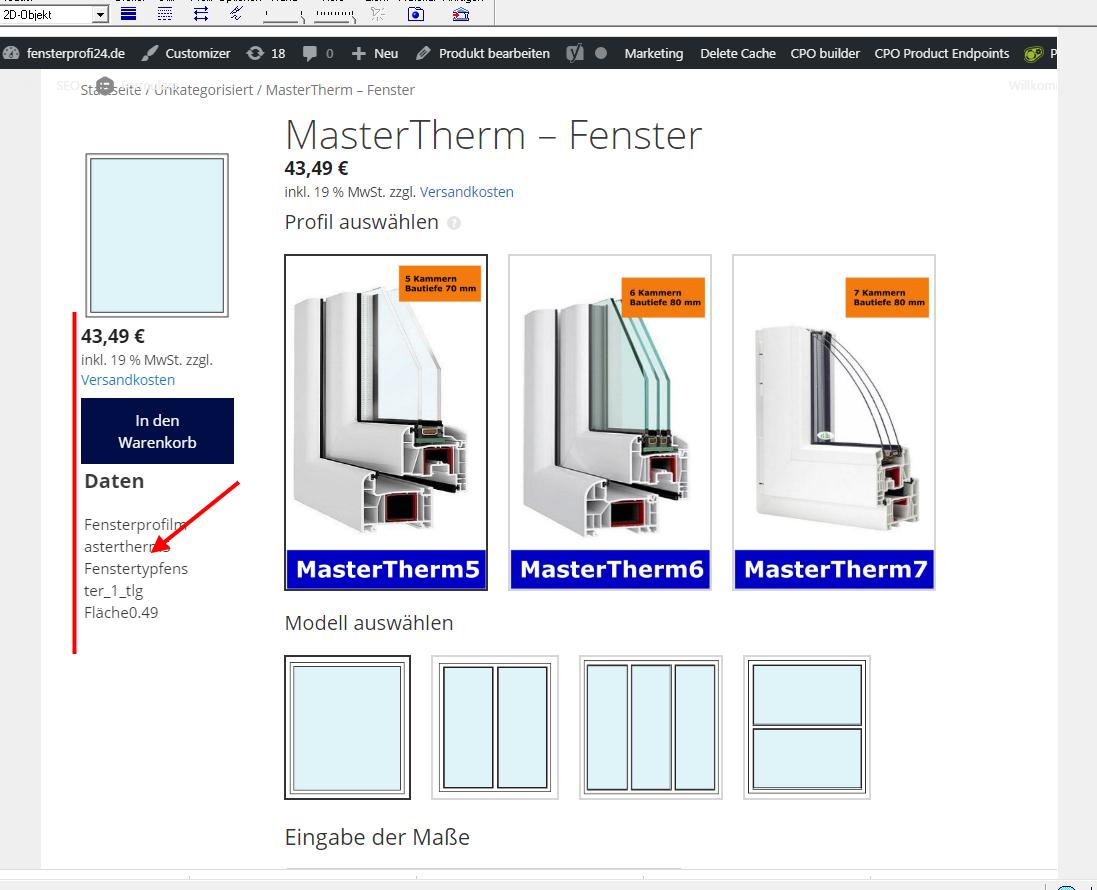1097x890 pixels.
Task: Click the dotted line style icon
Action: [x=165, y=13]
